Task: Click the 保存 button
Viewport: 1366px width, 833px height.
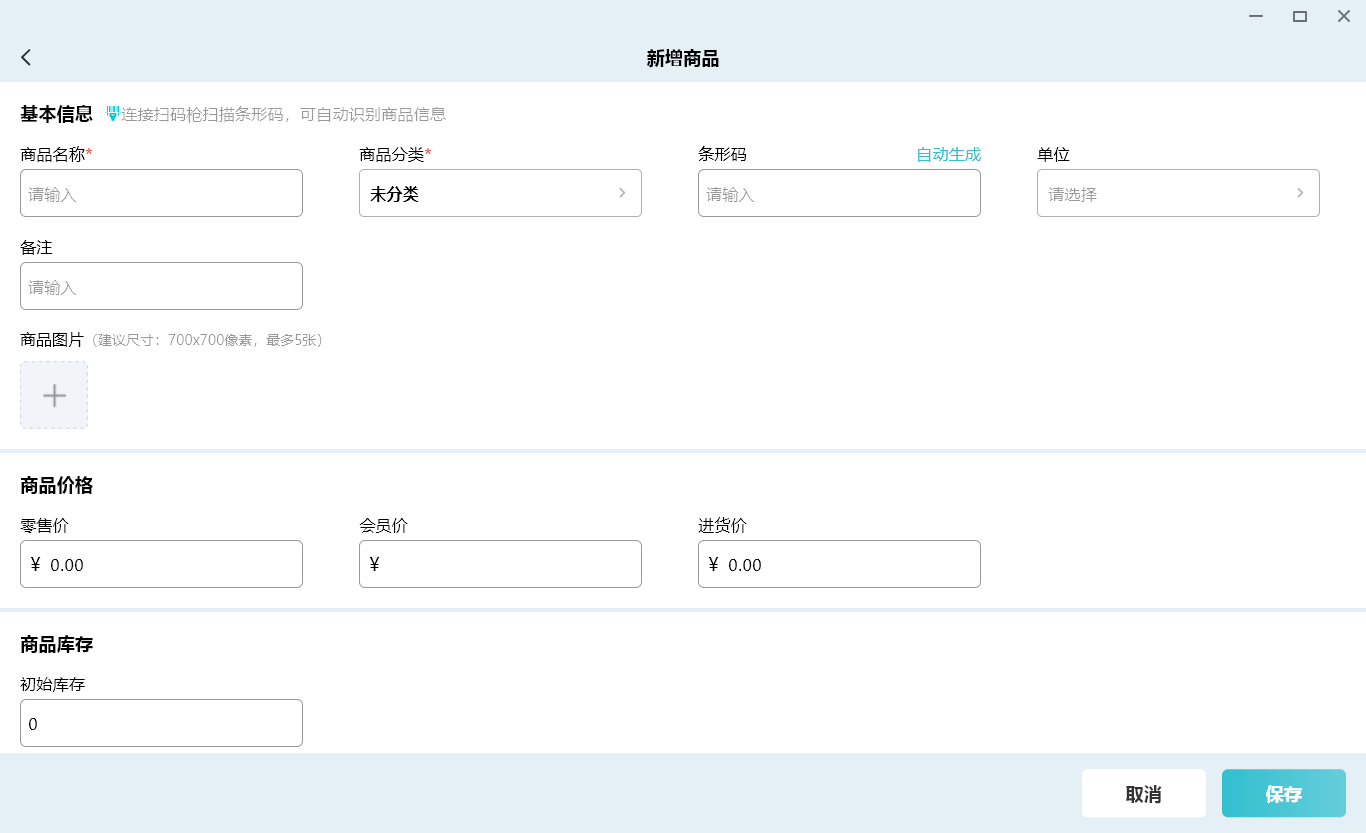Action: (1284, 794)
